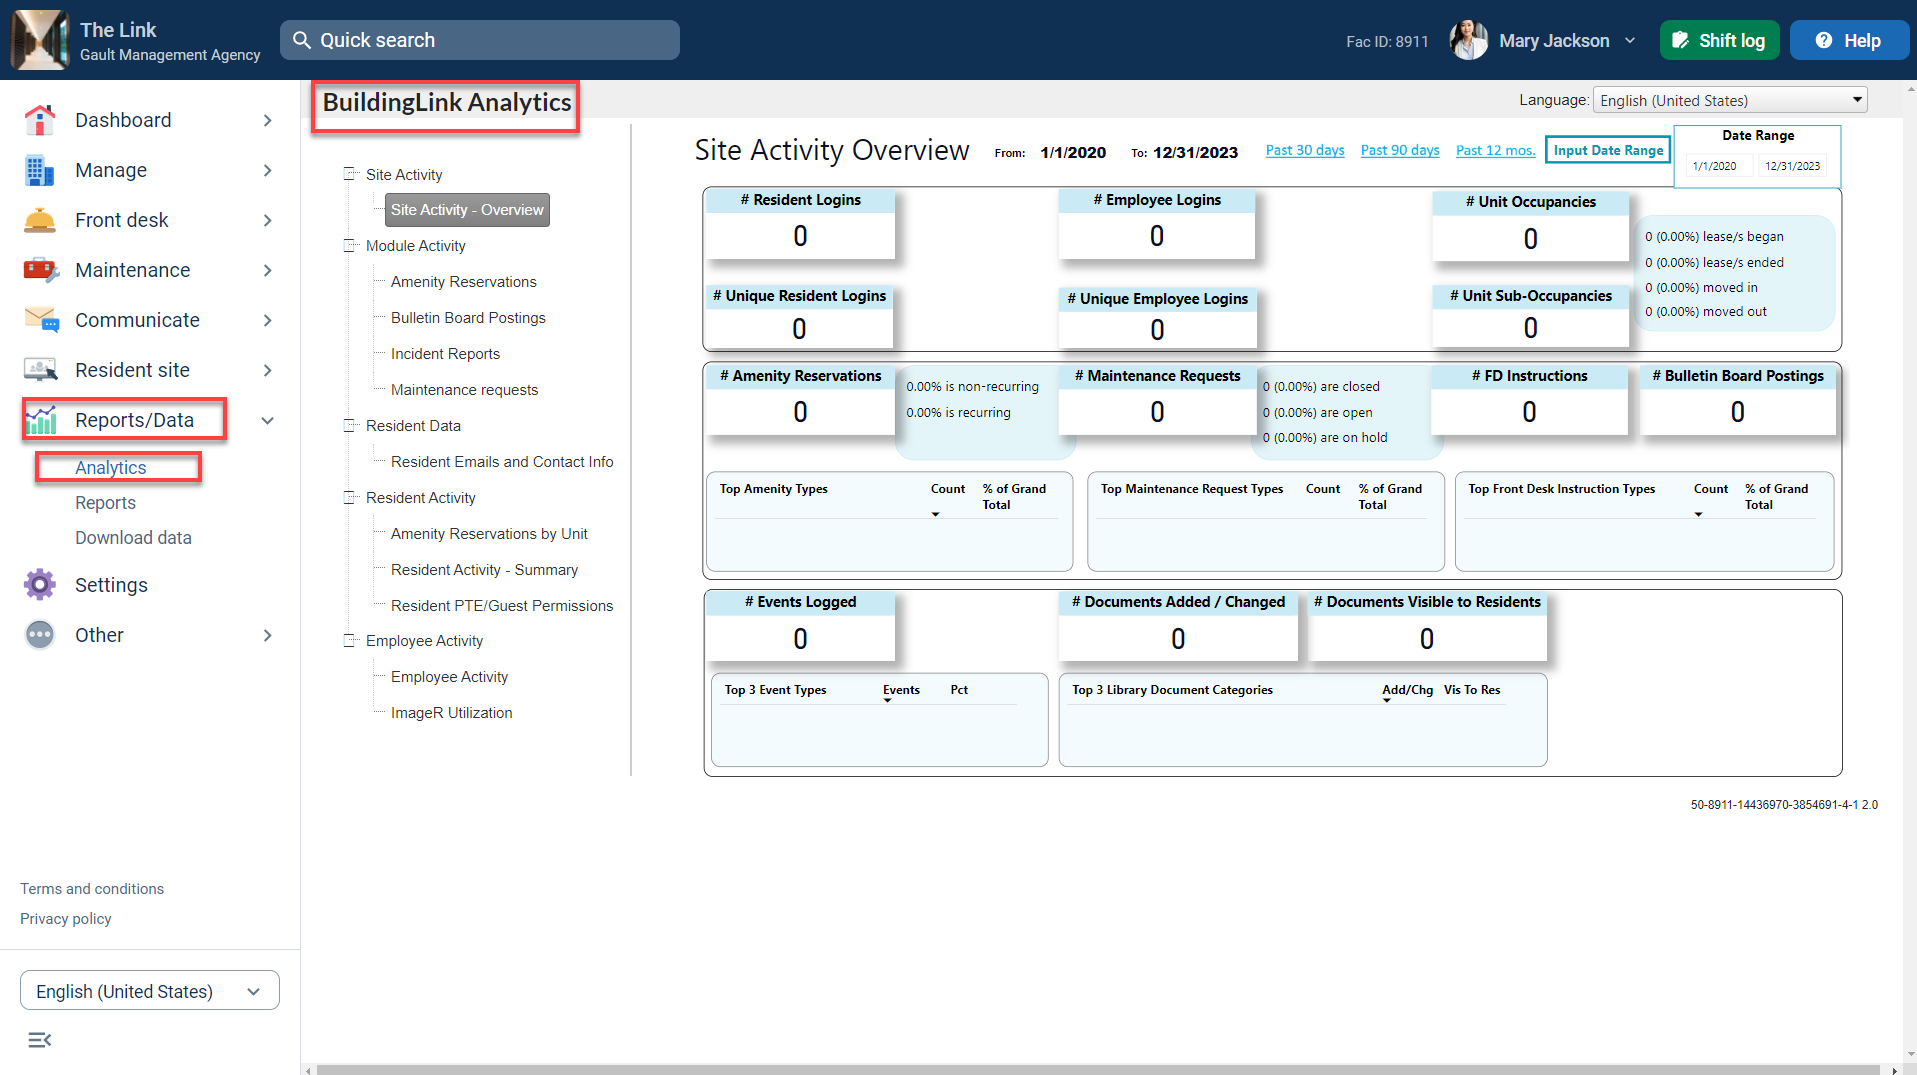Click the Maintenance toolbox icon

point(40,270)
